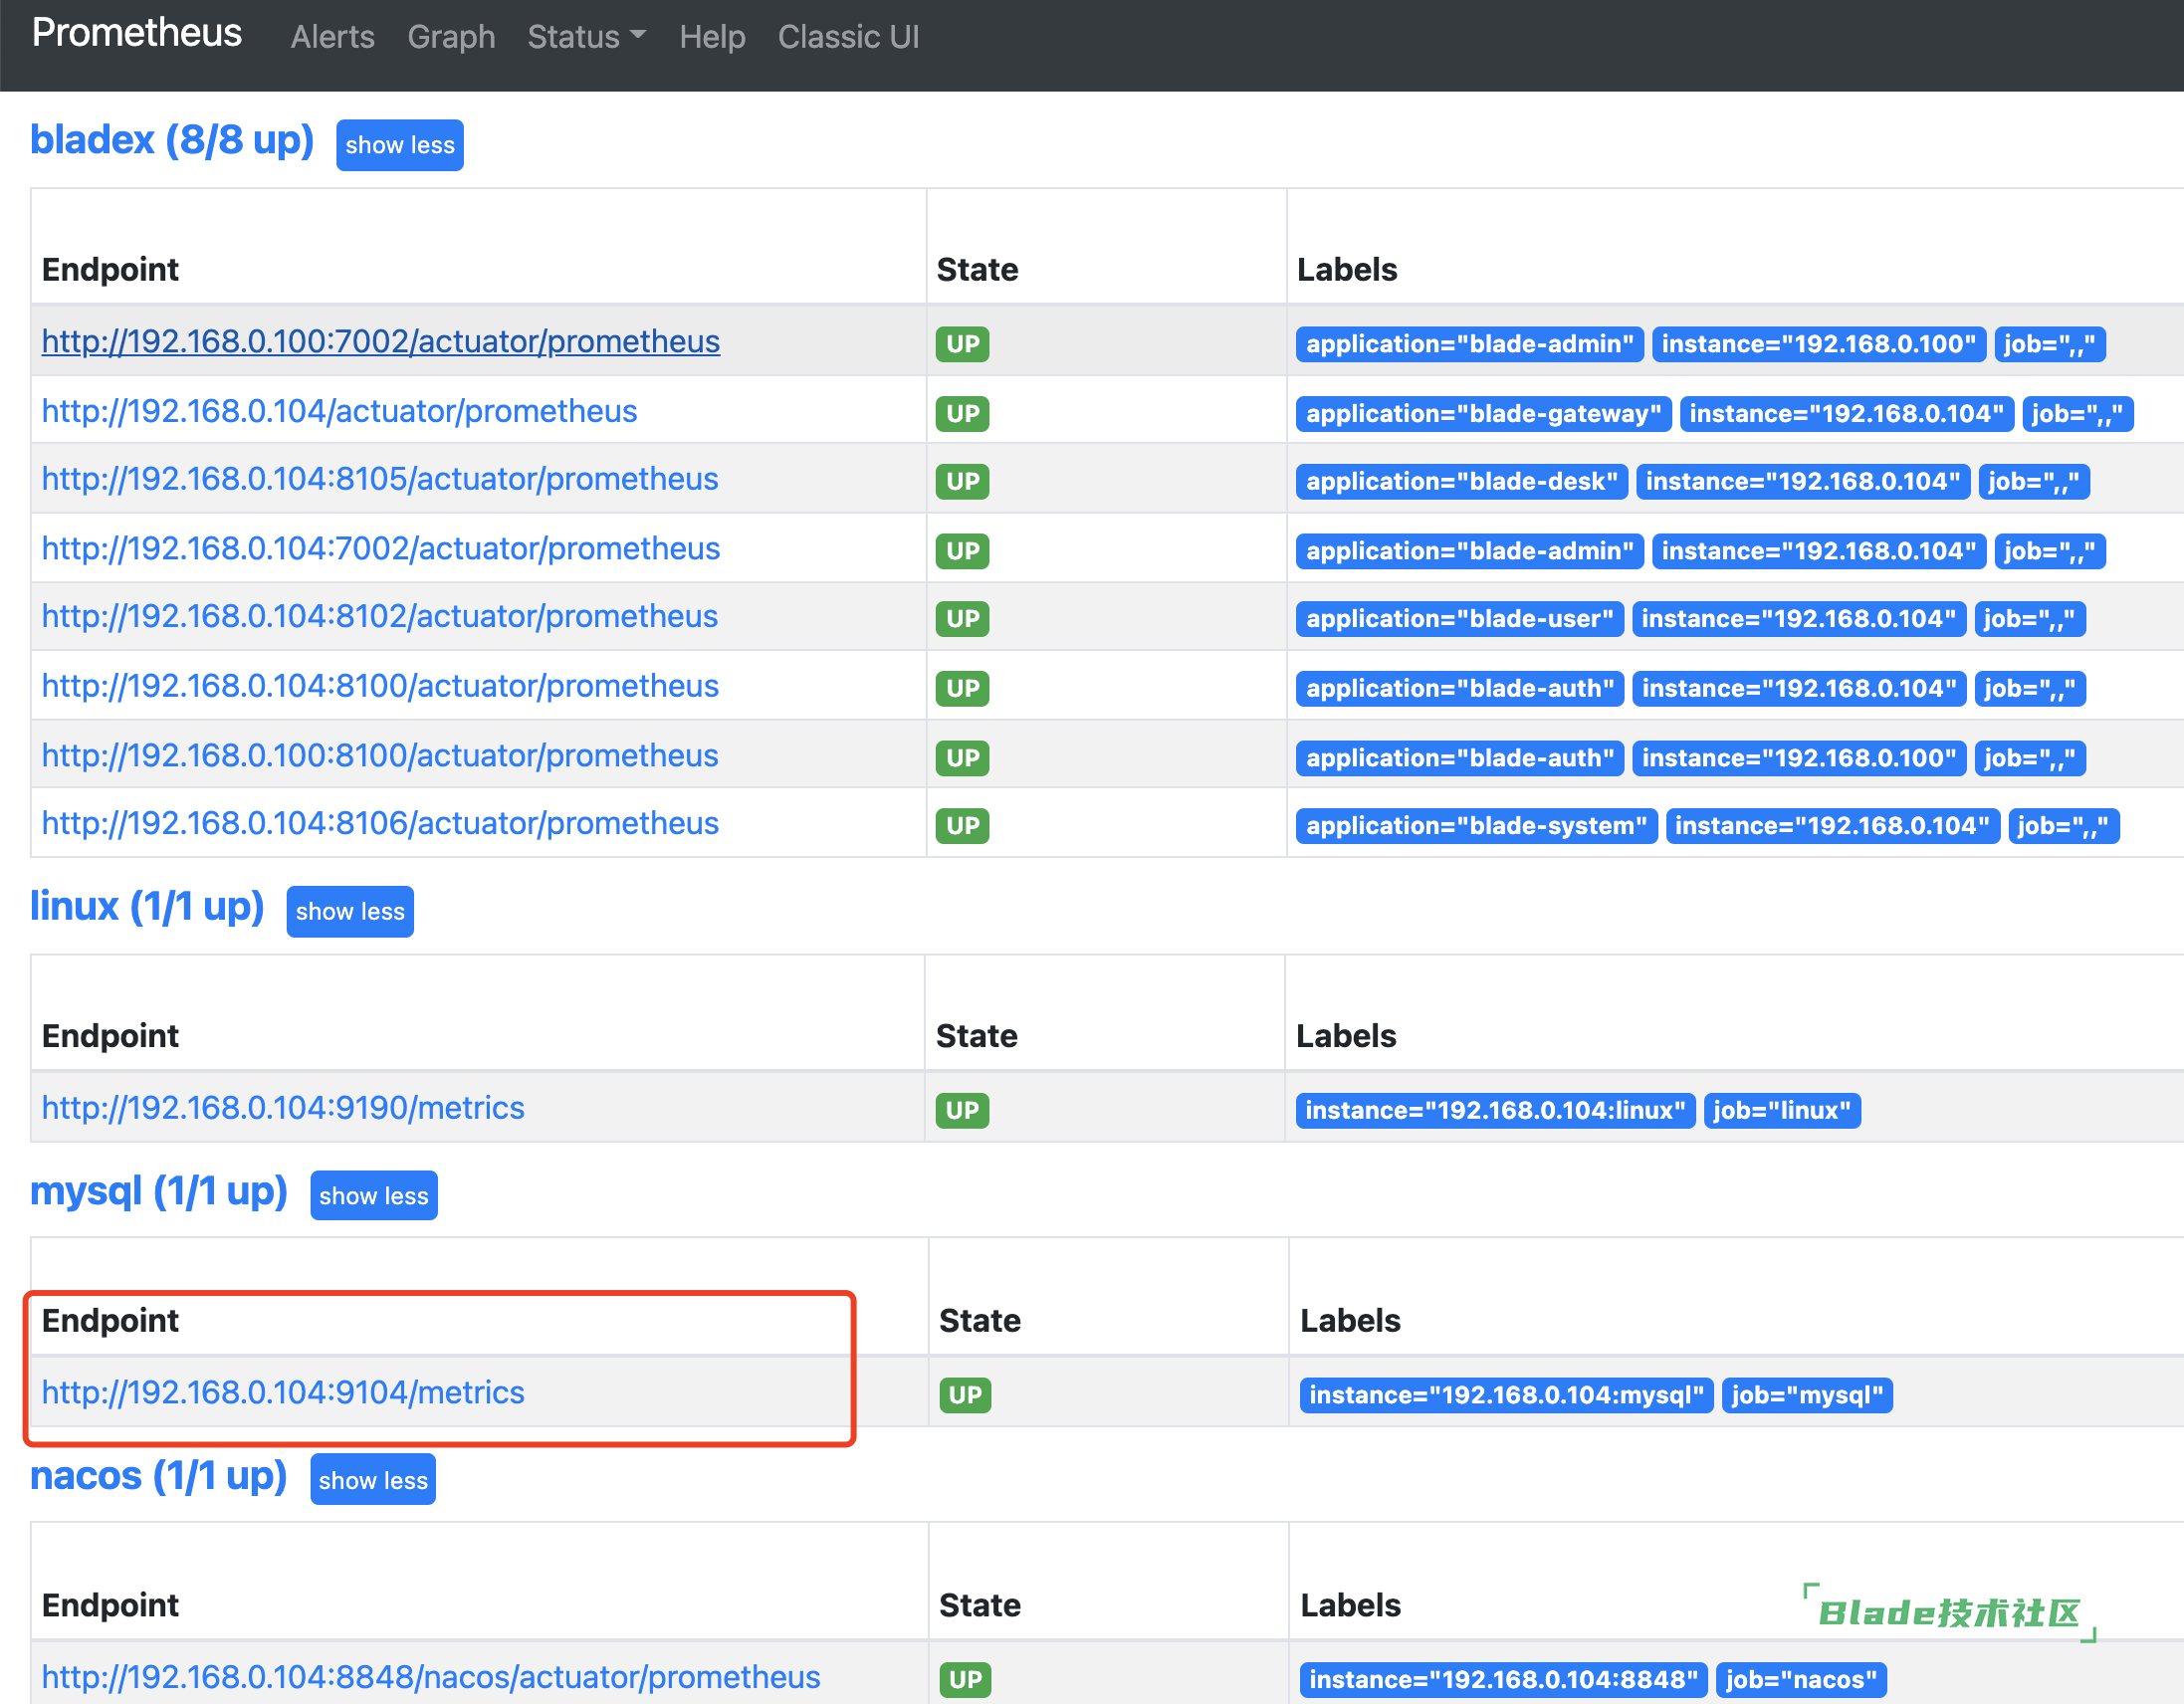Expand the Status dropdown menu
The height and width of the screenshot is (1704, 2184).
point(587,37)
